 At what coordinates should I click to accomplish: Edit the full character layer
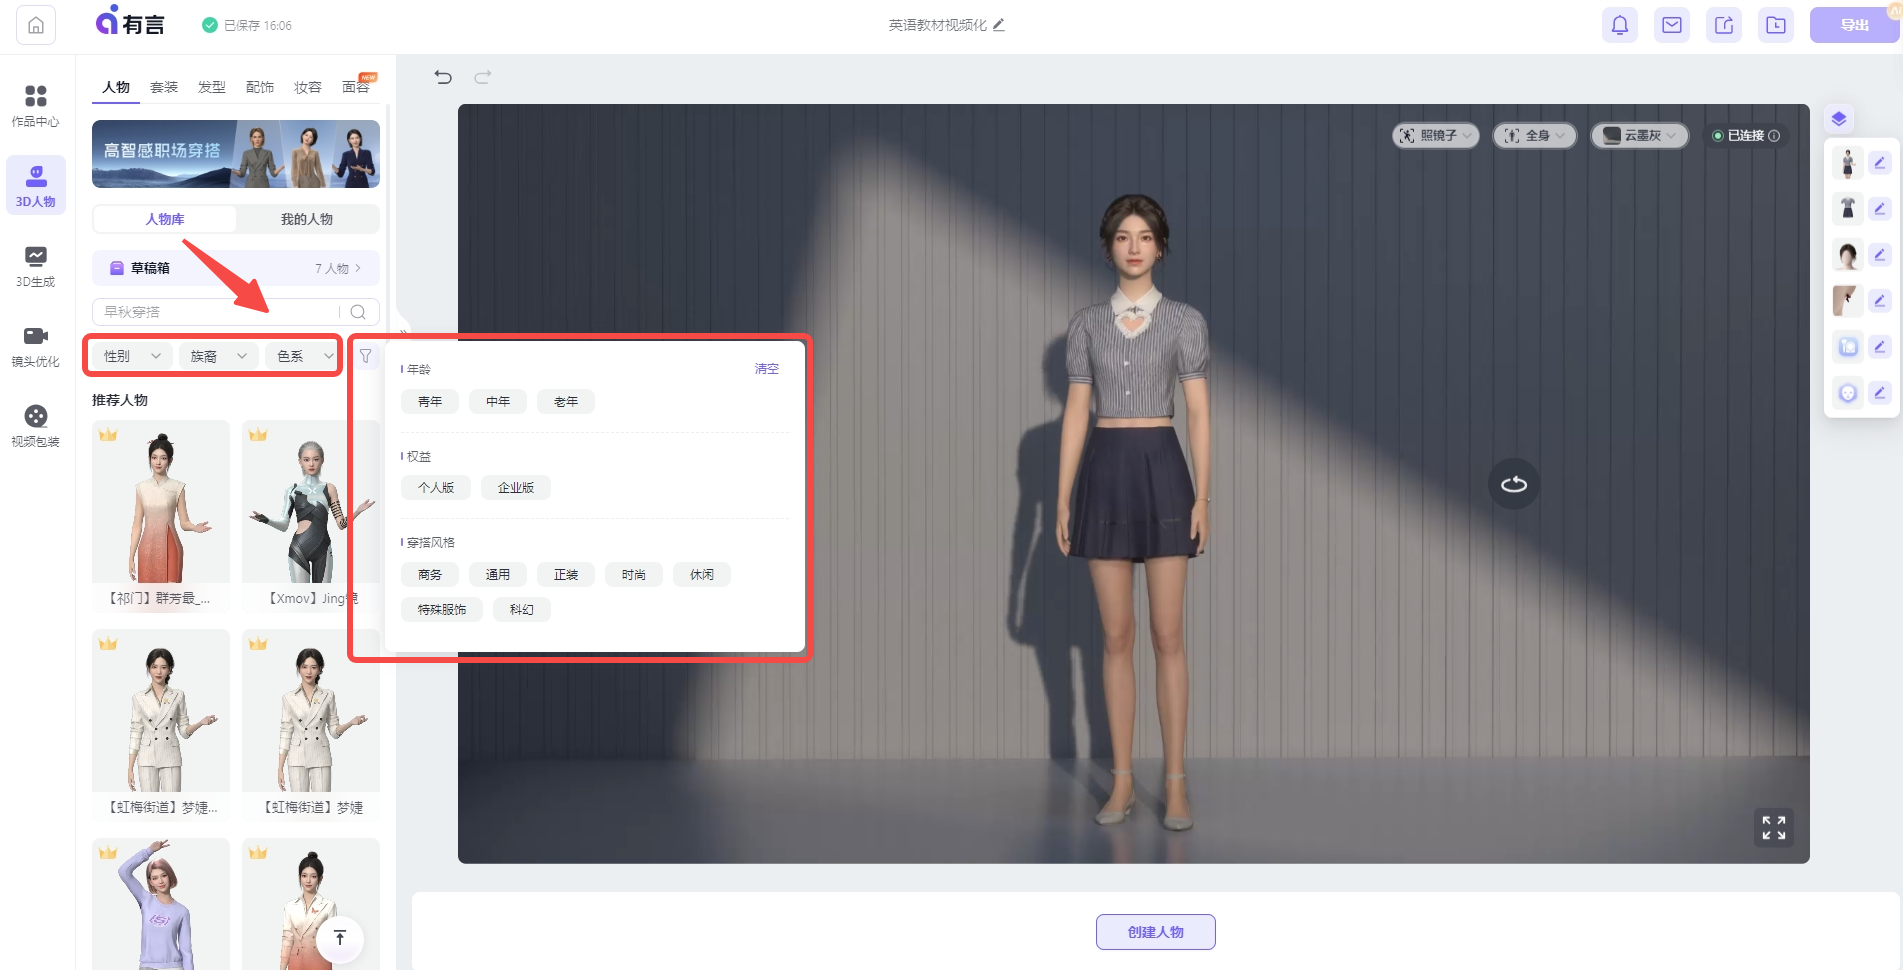tap(1880, 163)
